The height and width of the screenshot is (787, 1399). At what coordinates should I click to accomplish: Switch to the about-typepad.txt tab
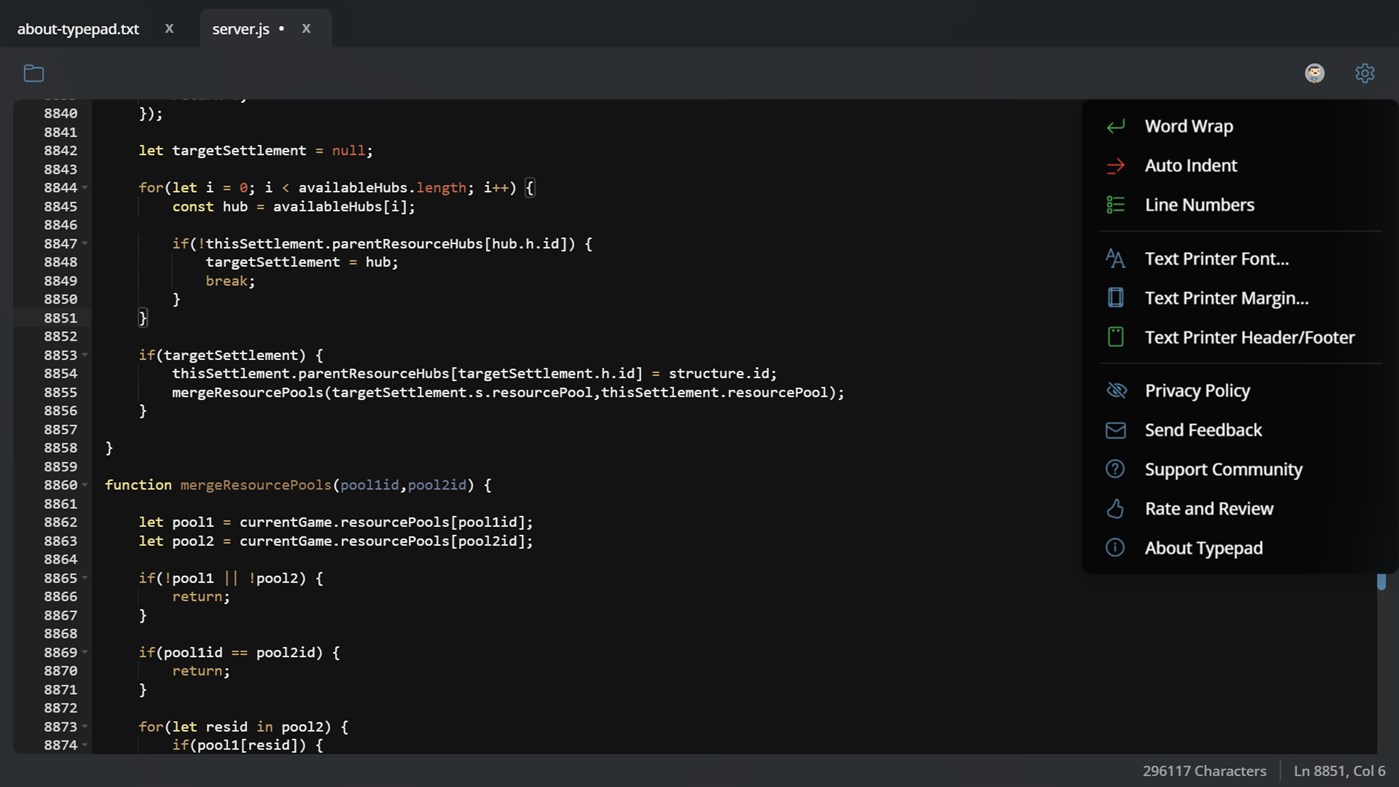point(77,28)
